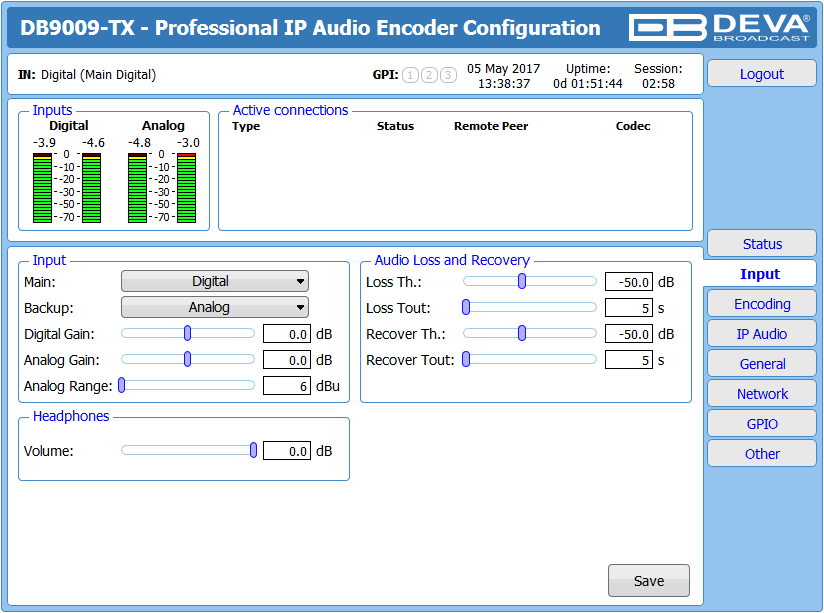Switch to the Status tab
824x613 pixels.
[x=761, y=244]
